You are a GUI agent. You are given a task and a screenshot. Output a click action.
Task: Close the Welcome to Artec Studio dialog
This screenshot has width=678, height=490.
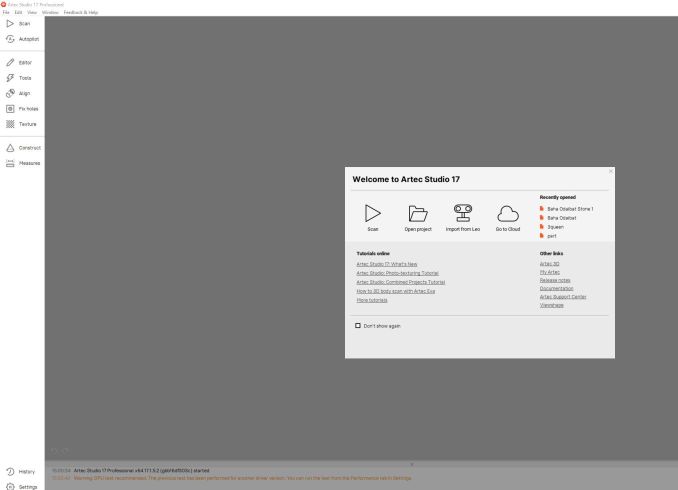coord(611,171)
